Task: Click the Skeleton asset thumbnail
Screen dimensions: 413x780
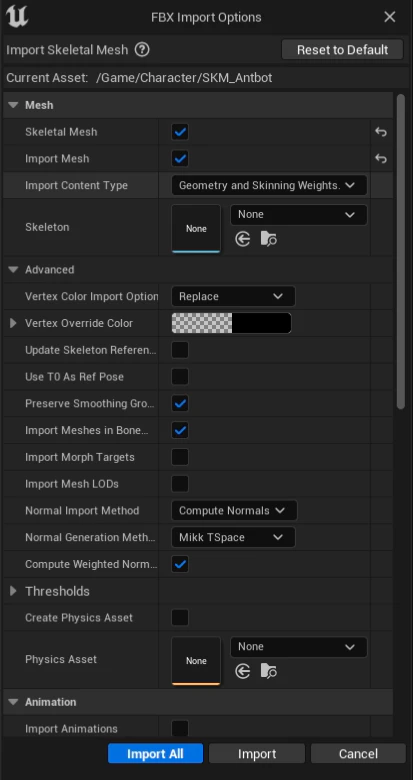Action: click(196, 228)
